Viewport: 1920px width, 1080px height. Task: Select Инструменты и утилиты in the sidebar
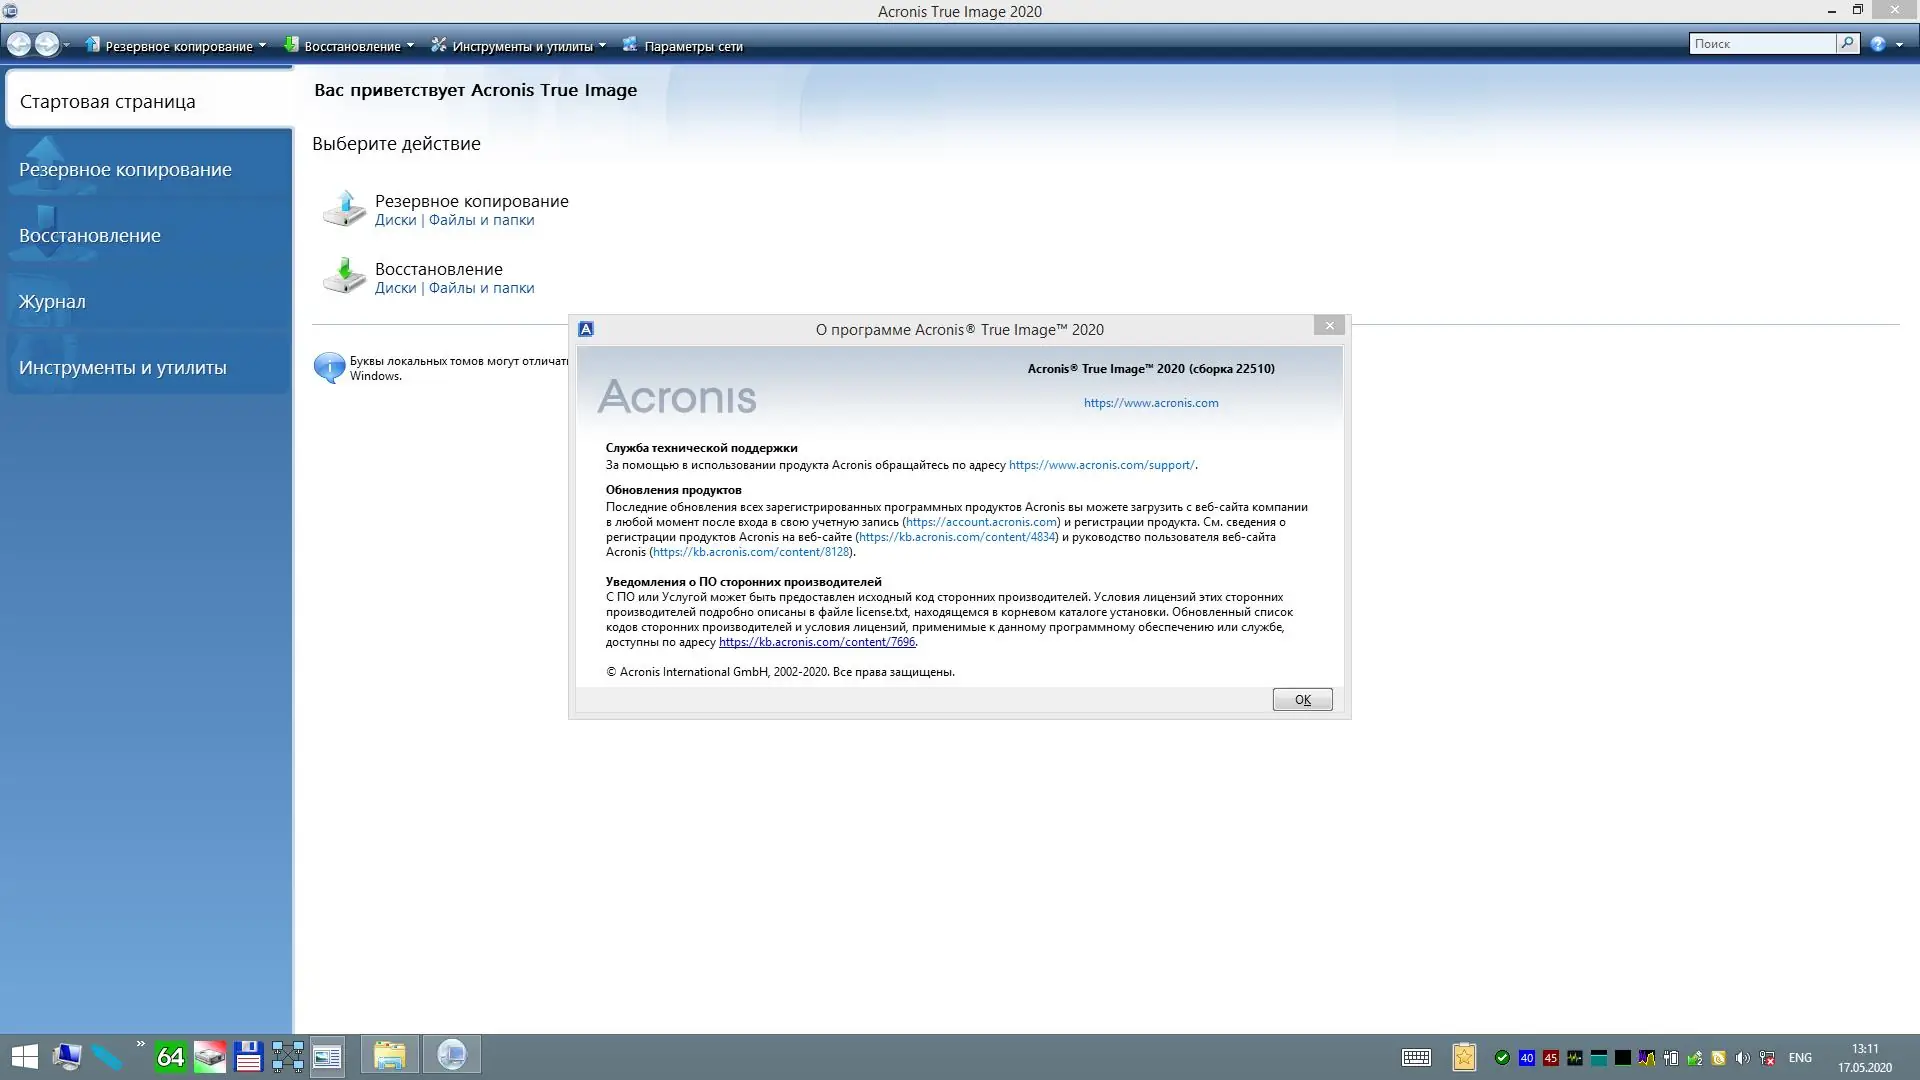(122, 367)
